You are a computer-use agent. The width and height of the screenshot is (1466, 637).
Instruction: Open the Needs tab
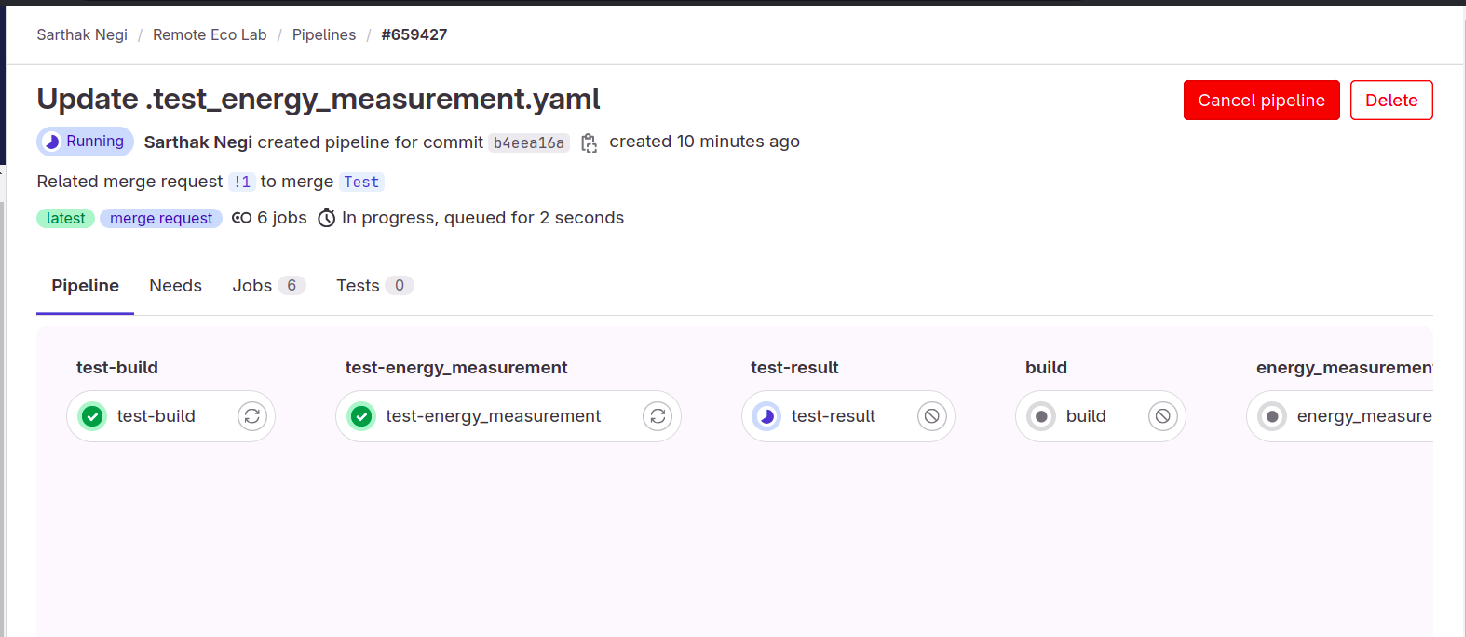point(175,286)
